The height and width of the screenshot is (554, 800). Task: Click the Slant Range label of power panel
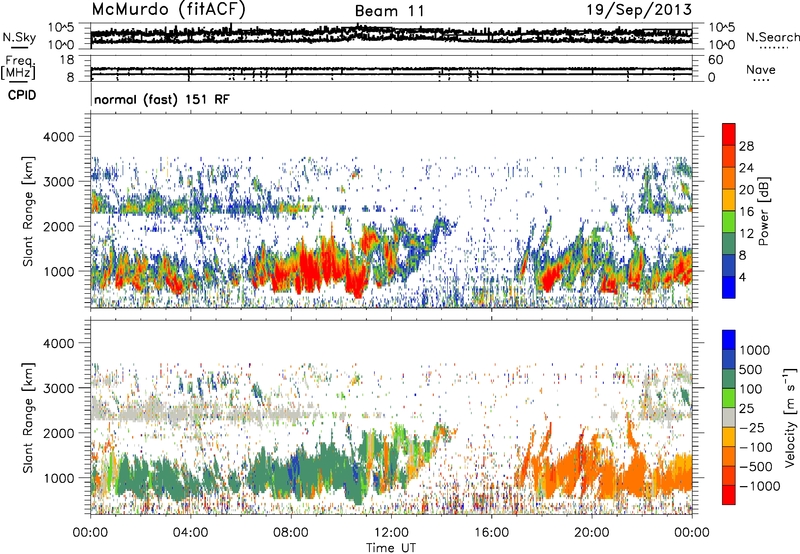[x=29, y=211]
